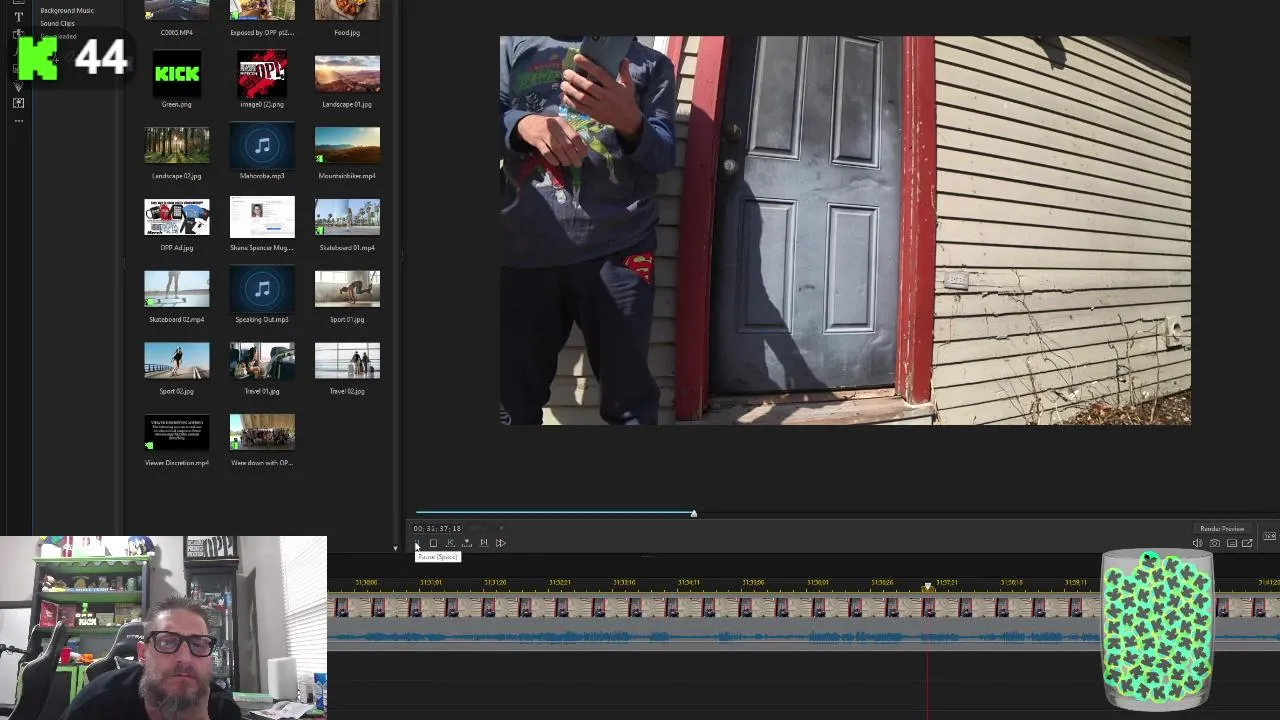This screenshot has height=720, width=1280.
Task: Step to the previous frame
Action: tap(450, 543)
